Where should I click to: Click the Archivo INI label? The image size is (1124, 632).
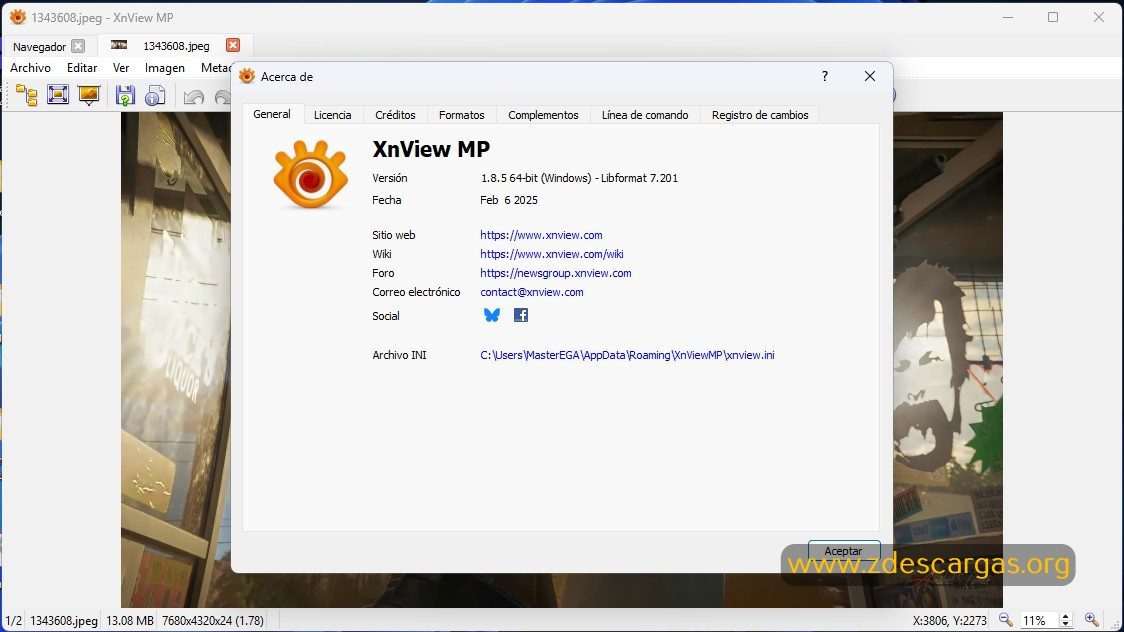tap(399, 355)
